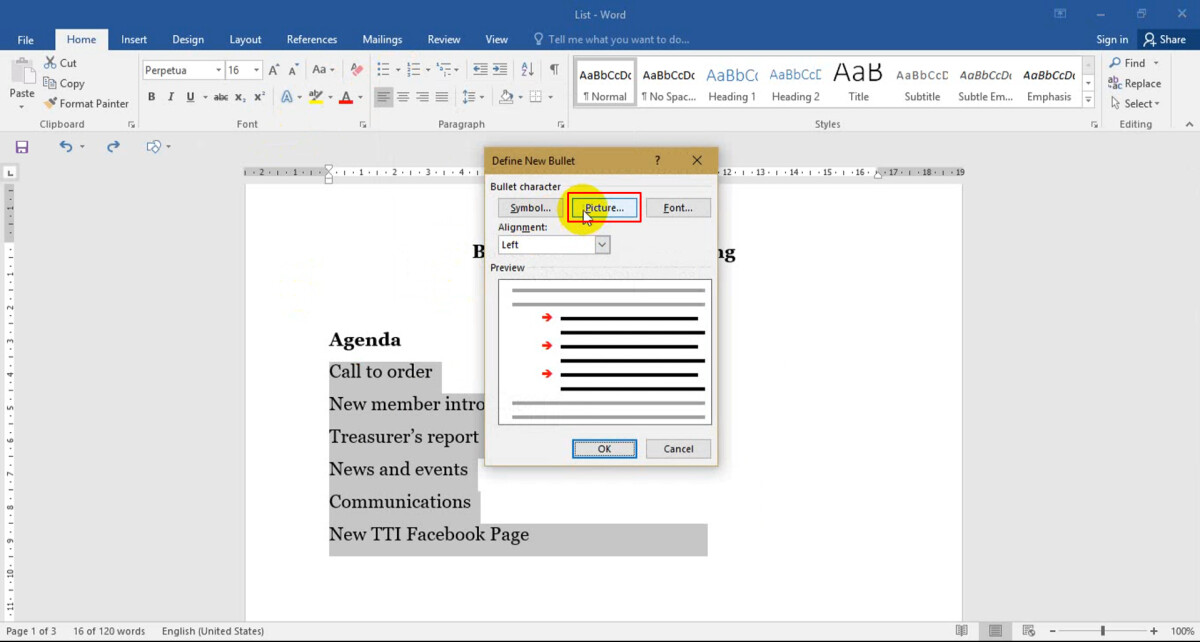Open the font size dropdown

257,70
